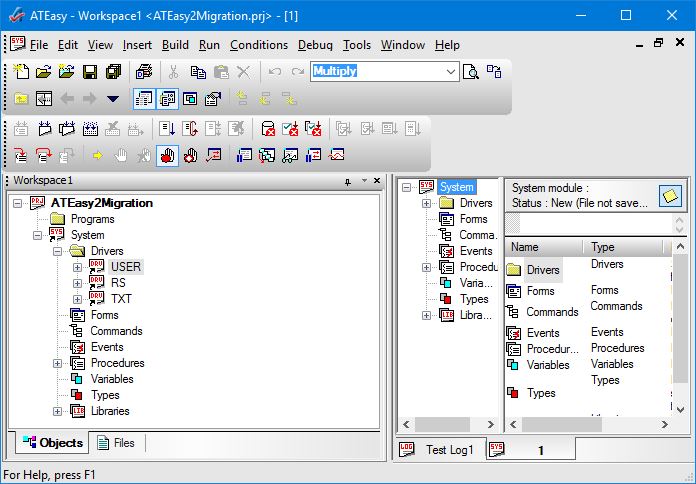Image resolution: width=696 pixels, height=484 pixels.
Task: Click the Save floppy disk icon
Action: (x=90, y=71)
